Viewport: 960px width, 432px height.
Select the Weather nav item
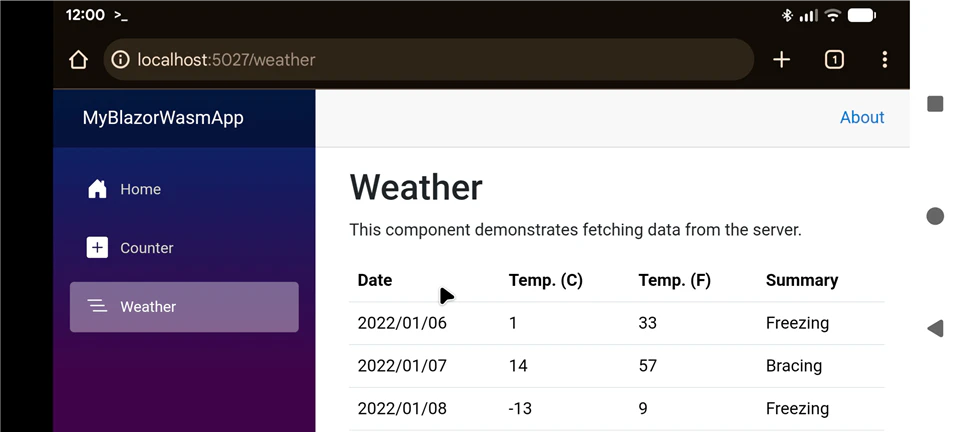[x=184, y=307]
